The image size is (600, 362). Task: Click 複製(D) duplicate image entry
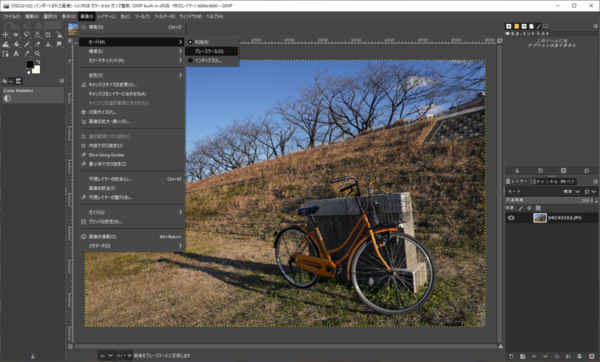pyautogui.click(x=132, y=27)
